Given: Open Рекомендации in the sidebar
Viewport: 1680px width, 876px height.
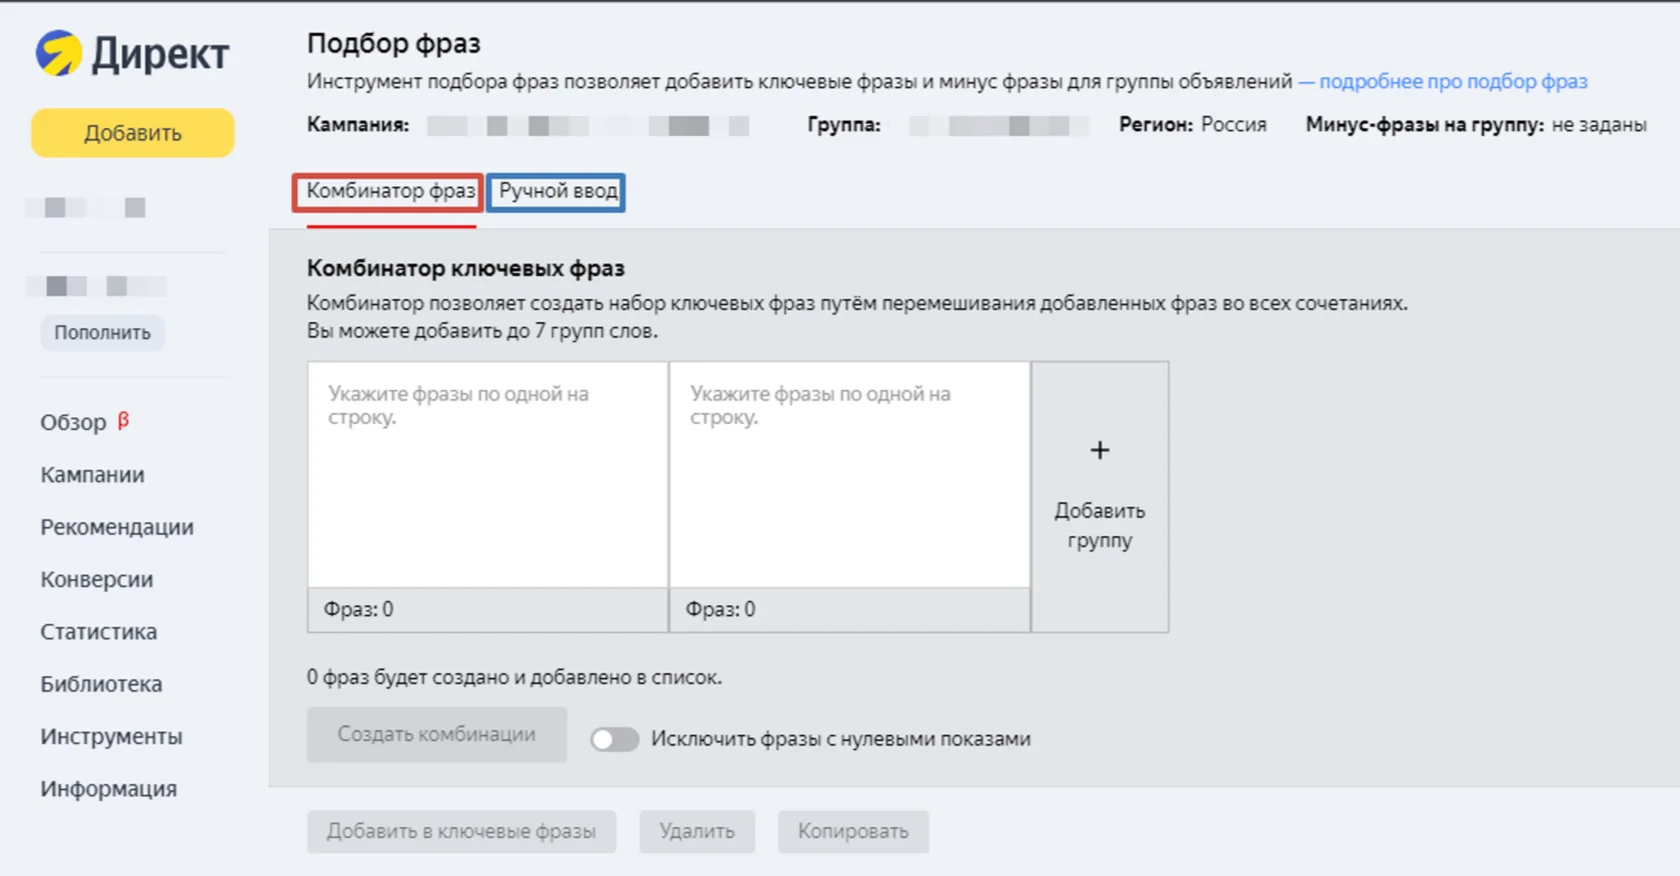Looking at the screenshot, I should tap(117, 527).
